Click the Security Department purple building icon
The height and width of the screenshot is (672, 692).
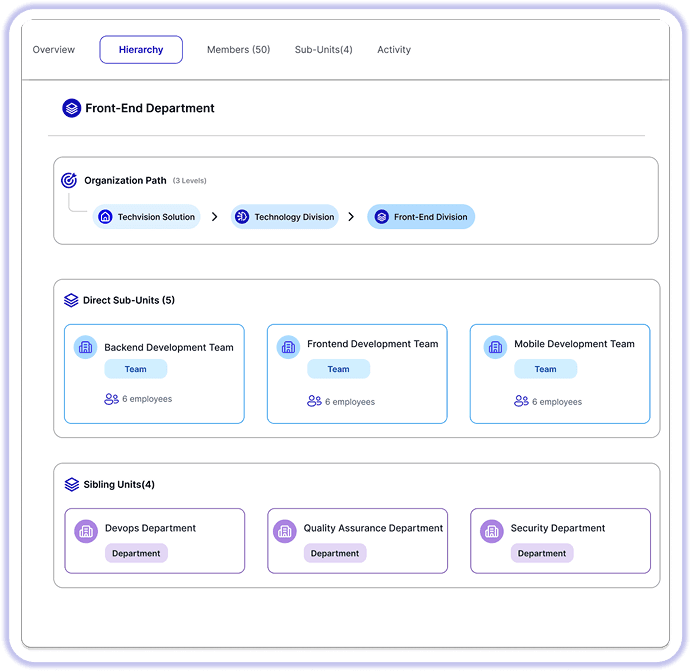tap(492, 531)
